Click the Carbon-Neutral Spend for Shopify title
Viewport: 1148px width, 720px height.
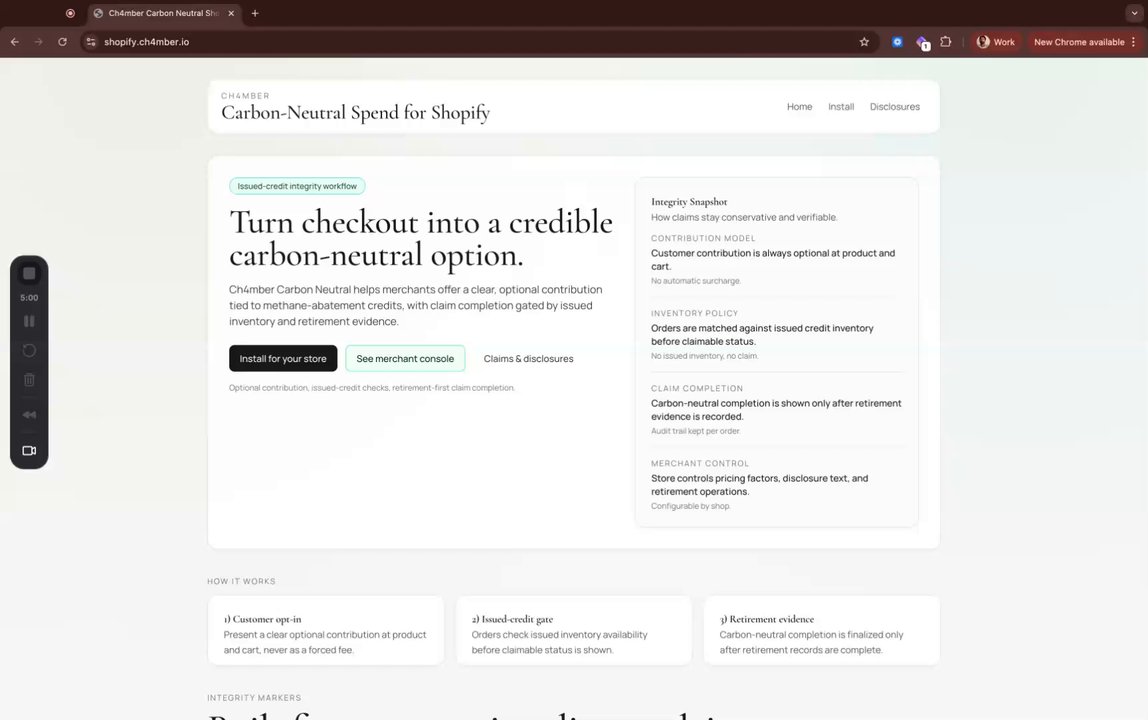(355, 112)
